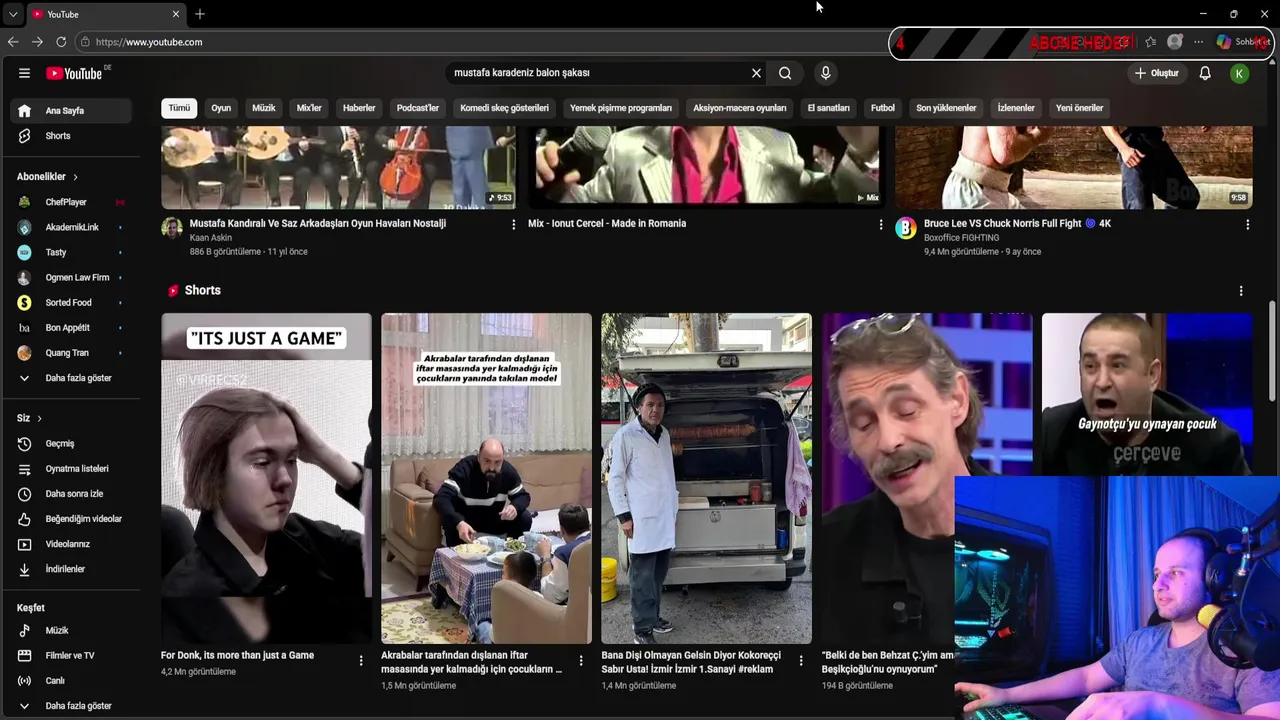Select the Oyun filter chip
This screenshot has width=1280, height=720.
click(221, 108)
